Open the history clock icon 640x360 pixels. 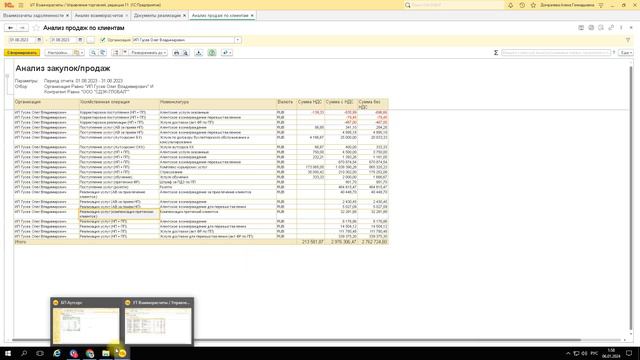point(522,5)
